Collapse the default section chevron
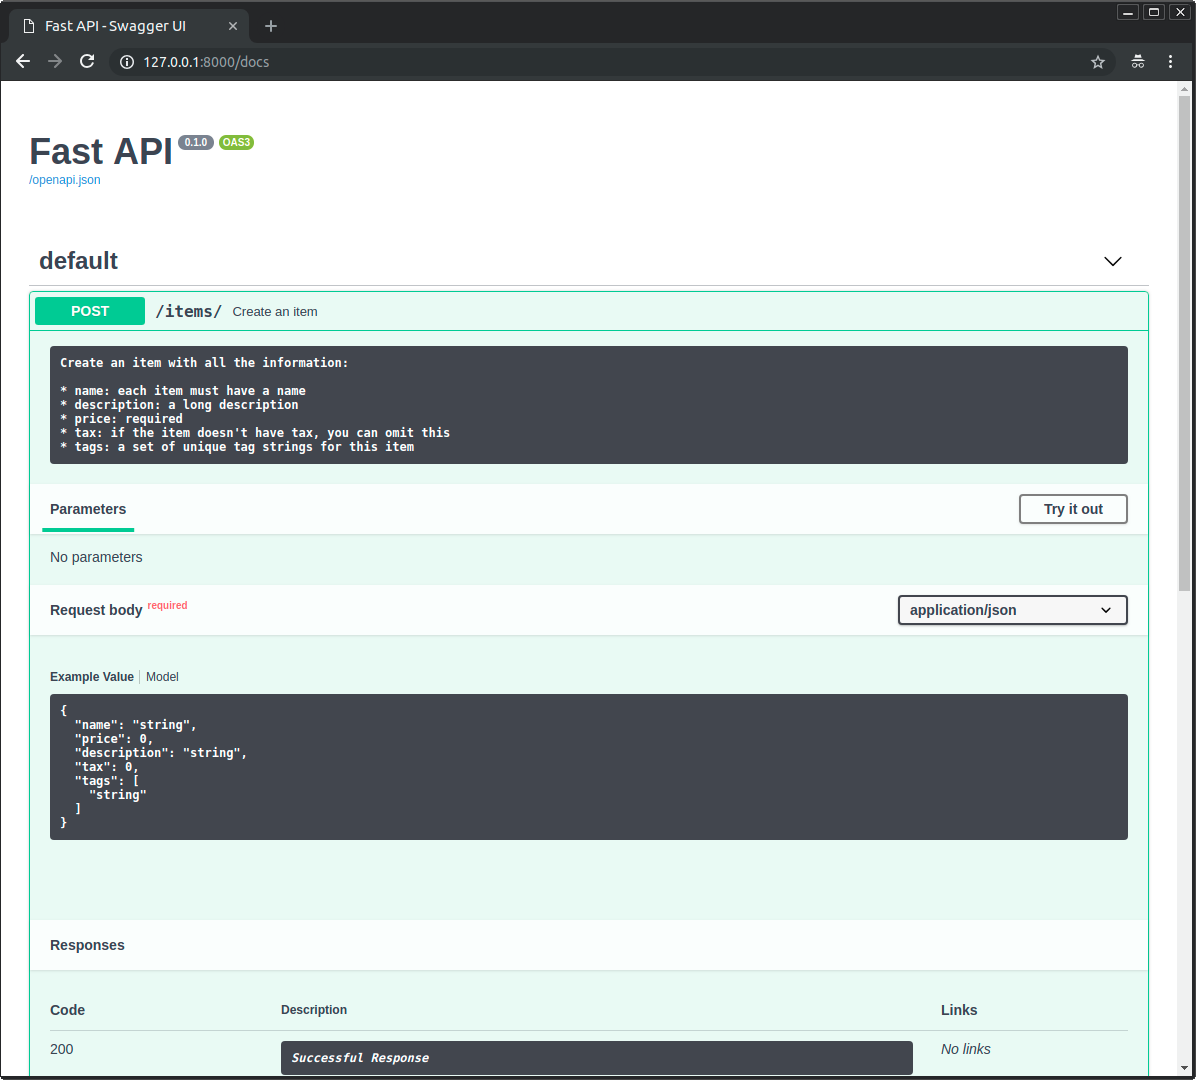This screenshot has width=1196, height=1080. click(1112, 261)
